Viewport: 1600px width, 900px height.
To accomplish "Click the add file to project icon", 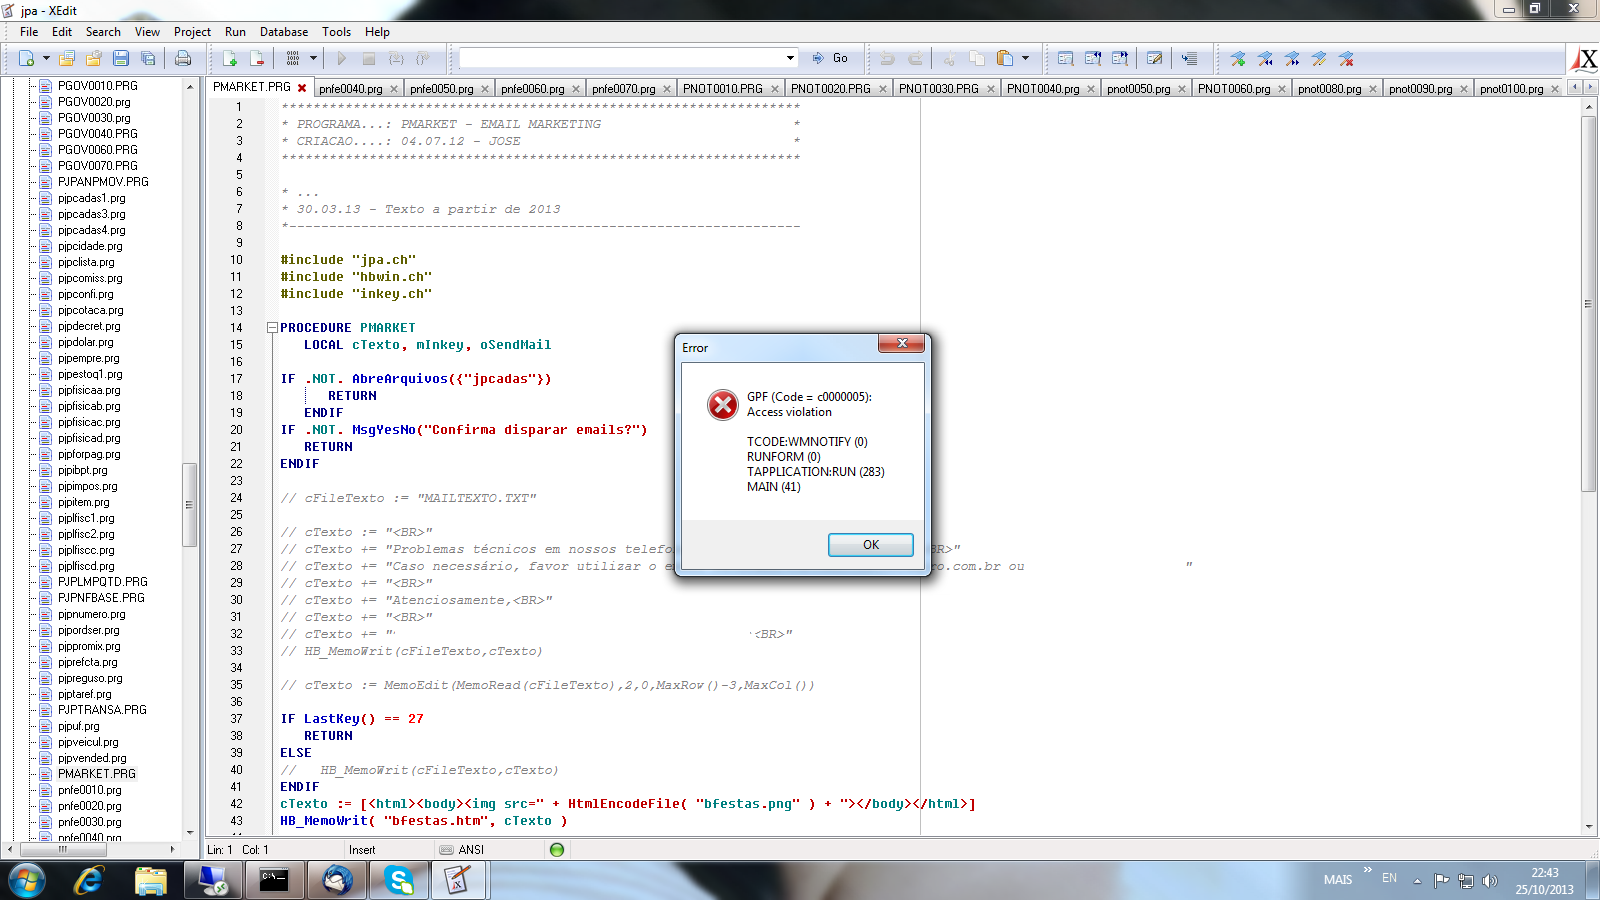I will click(x=230, y=59).
